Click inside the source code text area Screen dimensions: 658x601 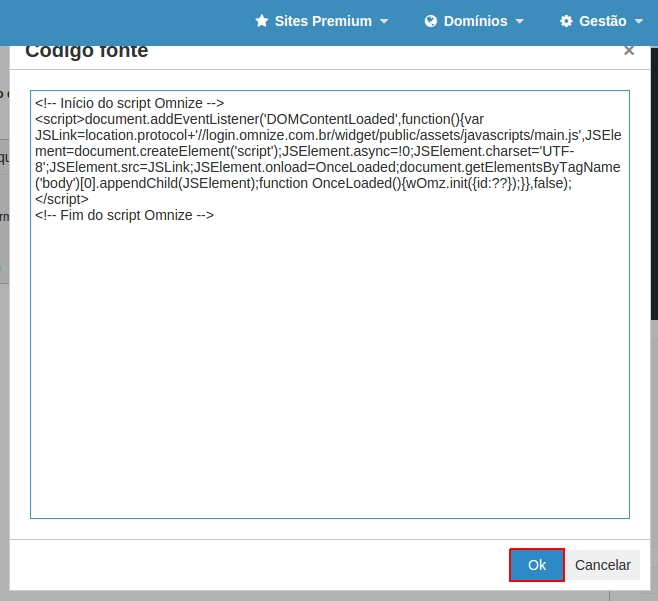click(x=330, y=304)
